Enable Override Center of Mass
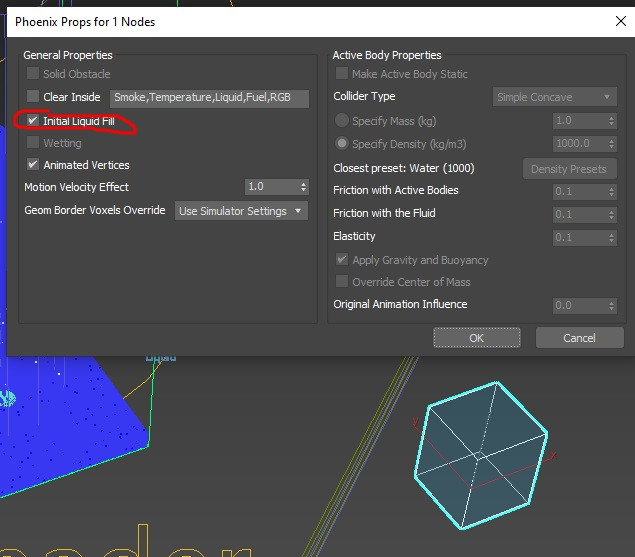Screen dimensions: 635x557 (342, 281)
